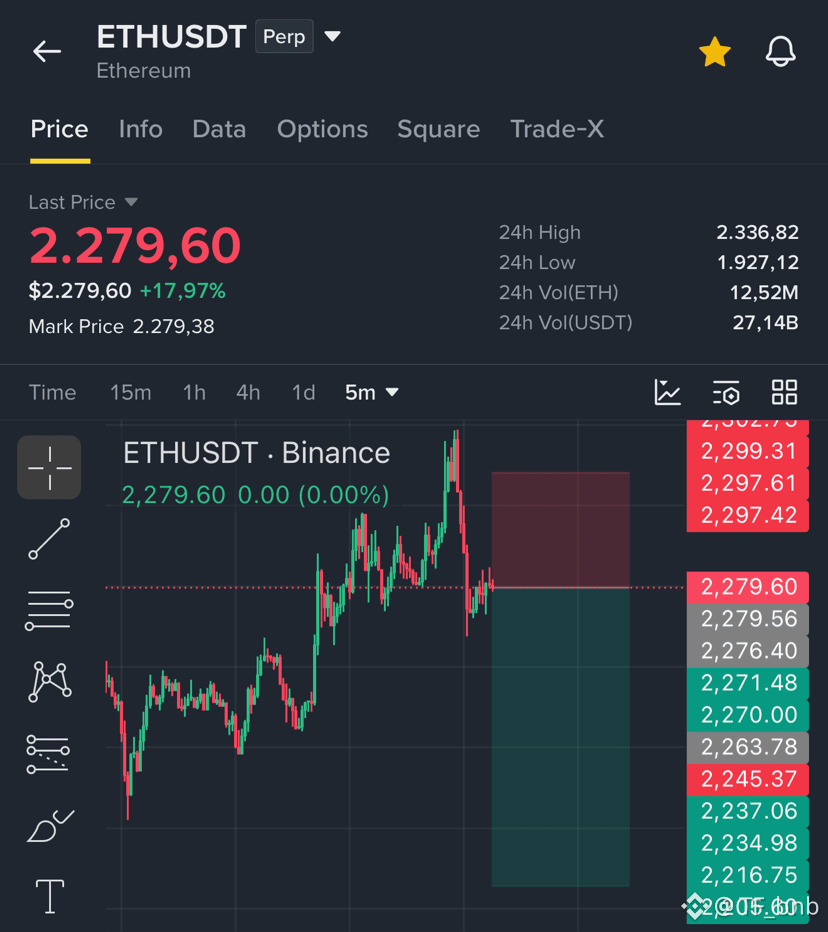Select the 1h interval

[194, 392]
